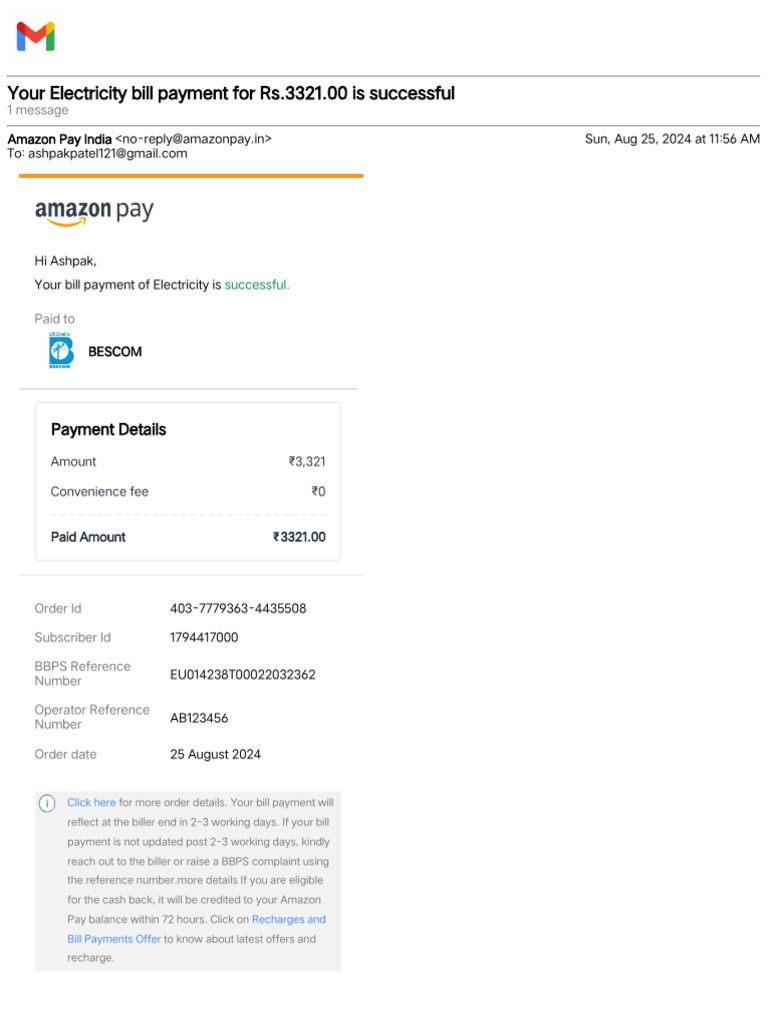Open the 'Click here' order details link
The width and height of the screenshot is (768, 1024).
pos(91,802)
